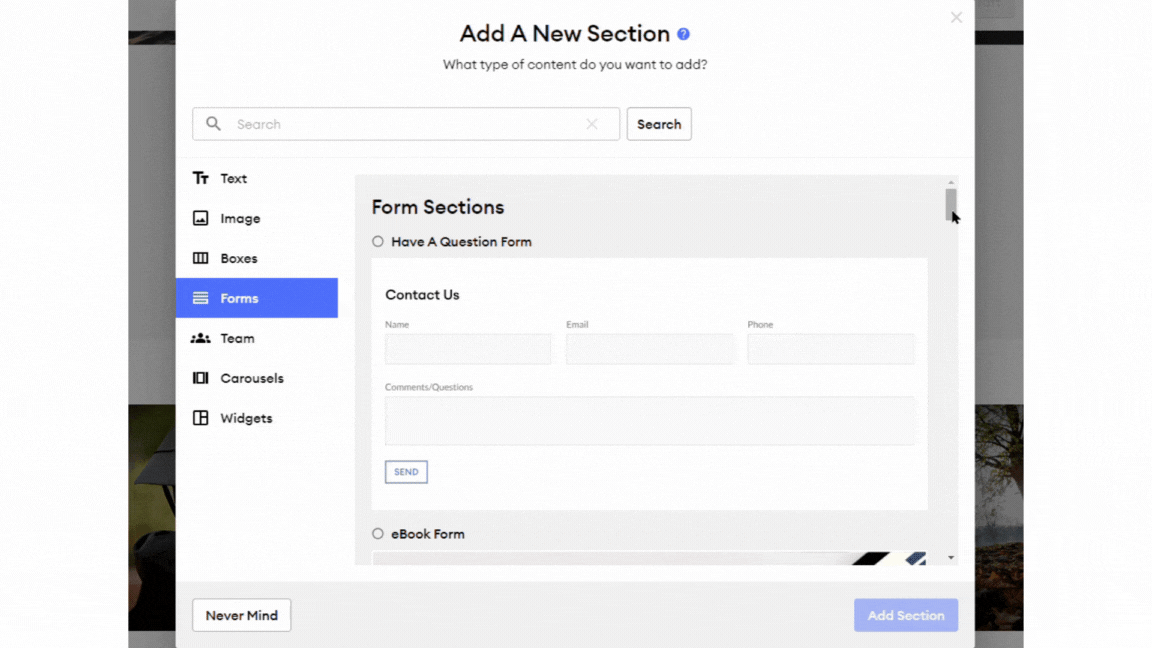The image size is (1152, 648).
Task: Choose the eBook Form option
Action: pyautogui.click(x=378, y=533)
